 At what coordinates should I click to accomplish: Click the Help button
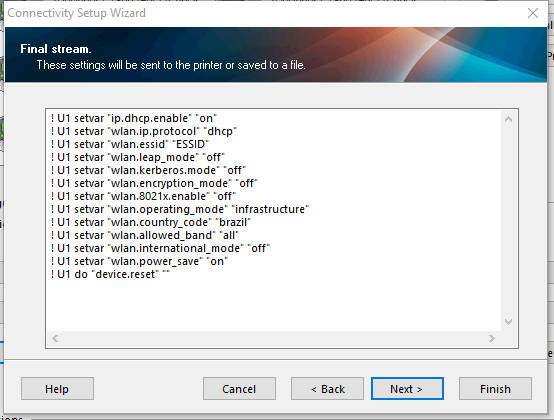tap(57, 389)
